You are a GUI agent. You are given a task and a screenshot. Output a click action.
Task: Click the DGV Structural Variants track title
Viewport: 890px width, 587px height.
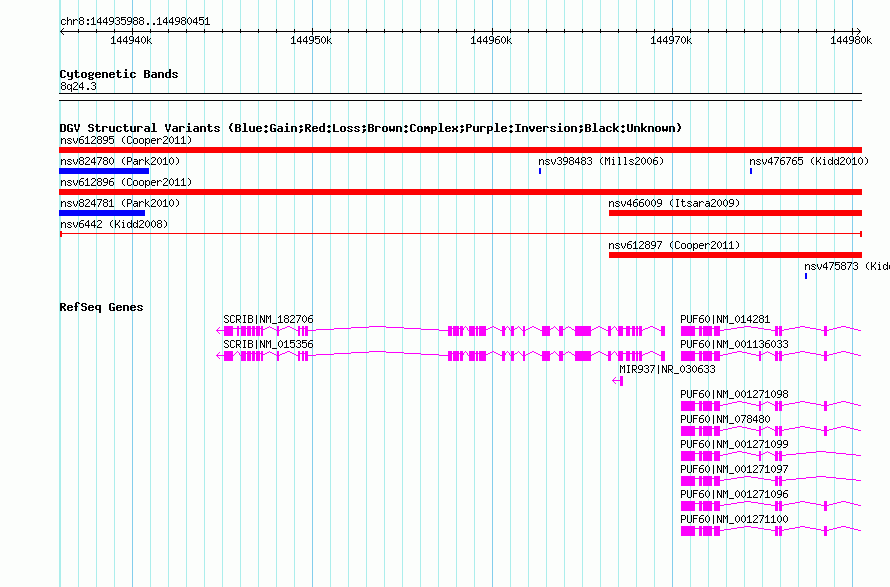pos(371,128)
